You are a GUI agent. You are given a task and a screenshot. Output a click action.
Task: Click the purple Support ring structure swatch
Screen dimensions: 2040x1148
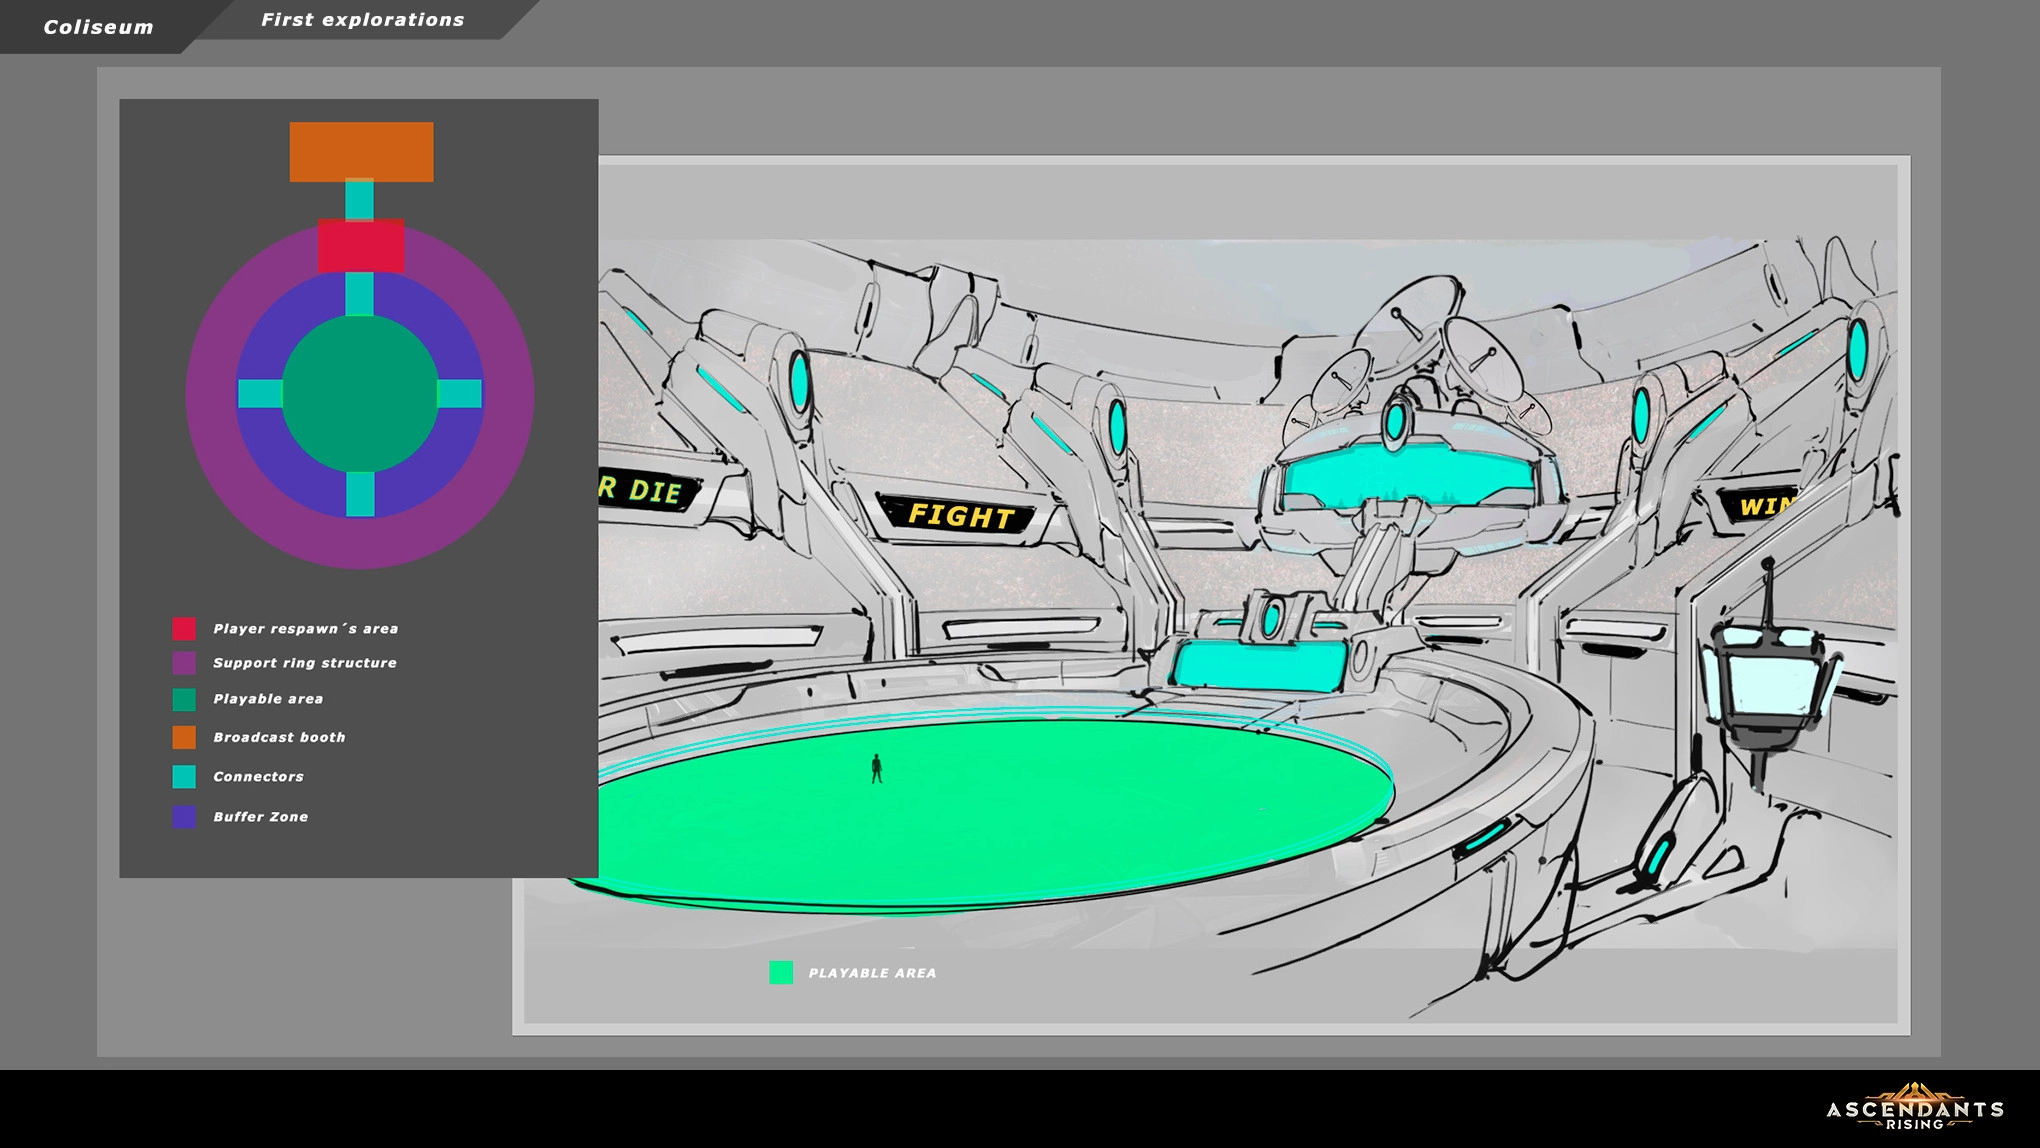pos(184,663)
